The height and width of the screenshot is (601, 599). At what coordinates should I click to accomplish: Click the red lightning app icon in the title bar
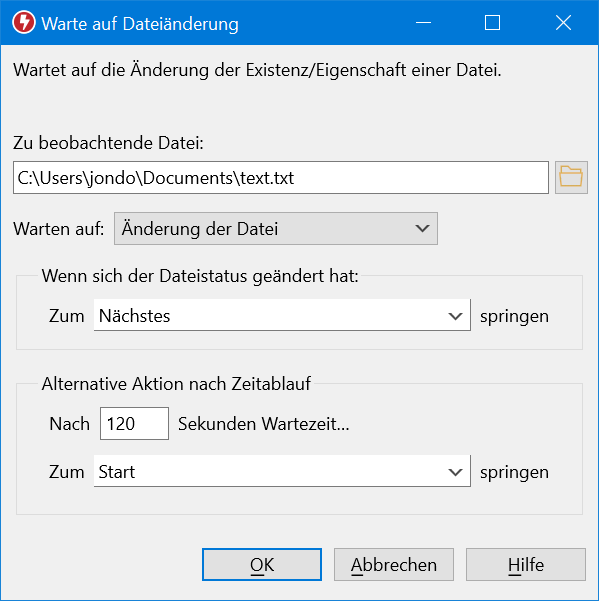pos(24,23)
